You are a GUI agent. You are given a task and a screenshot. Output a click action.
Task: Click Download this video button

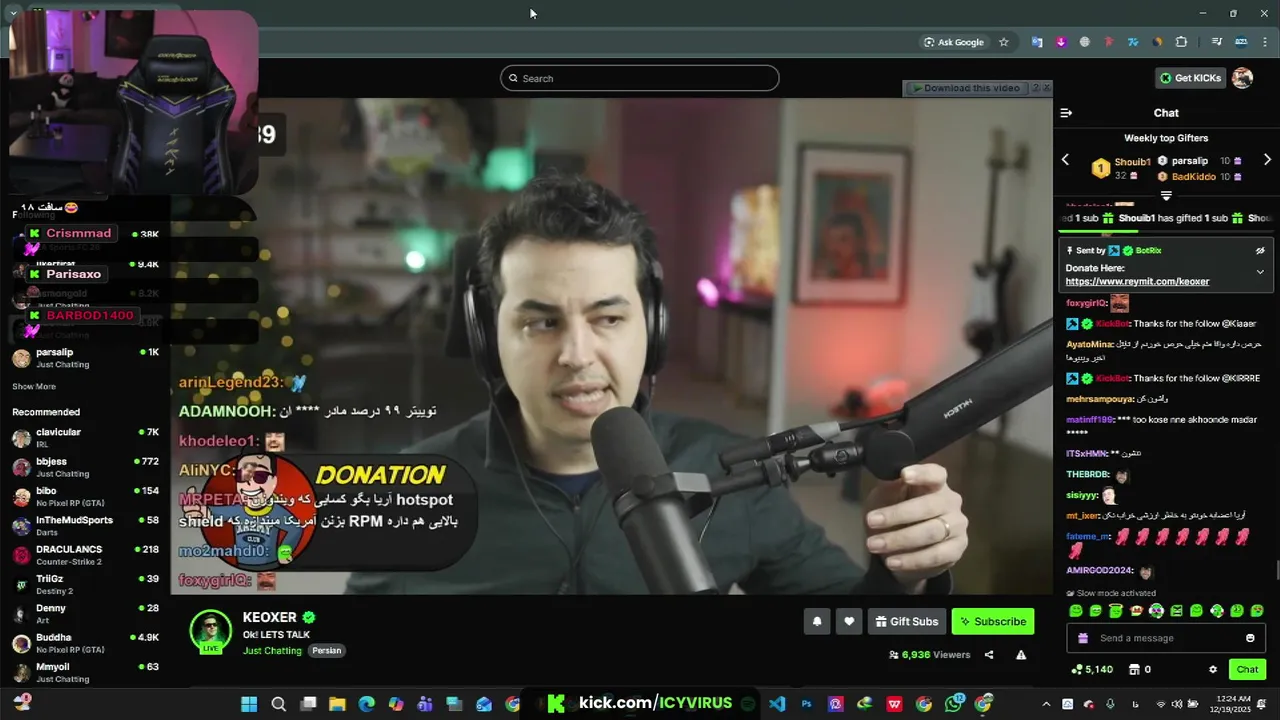pos(966,88)
